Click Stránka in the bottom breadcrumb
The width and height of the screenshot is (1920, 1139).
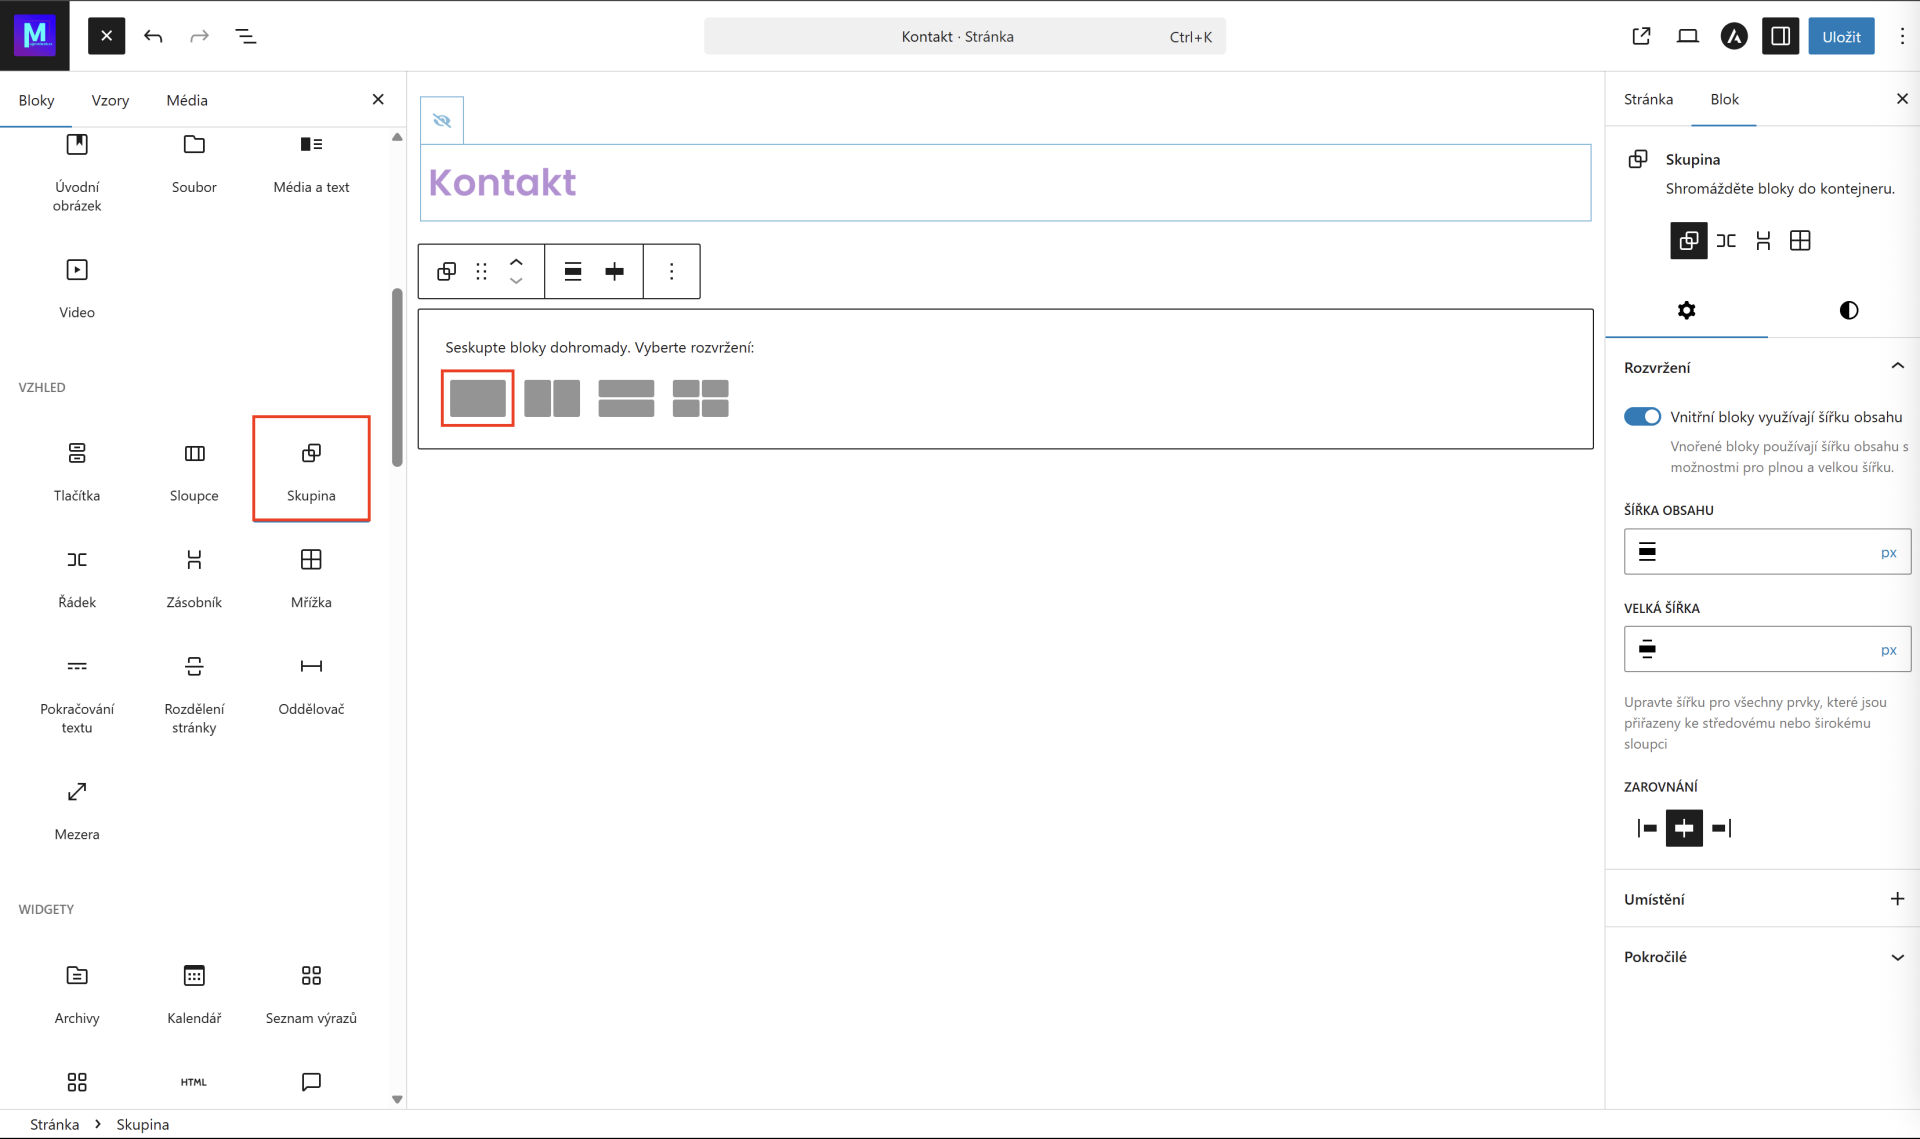[x=54, y=1124]
